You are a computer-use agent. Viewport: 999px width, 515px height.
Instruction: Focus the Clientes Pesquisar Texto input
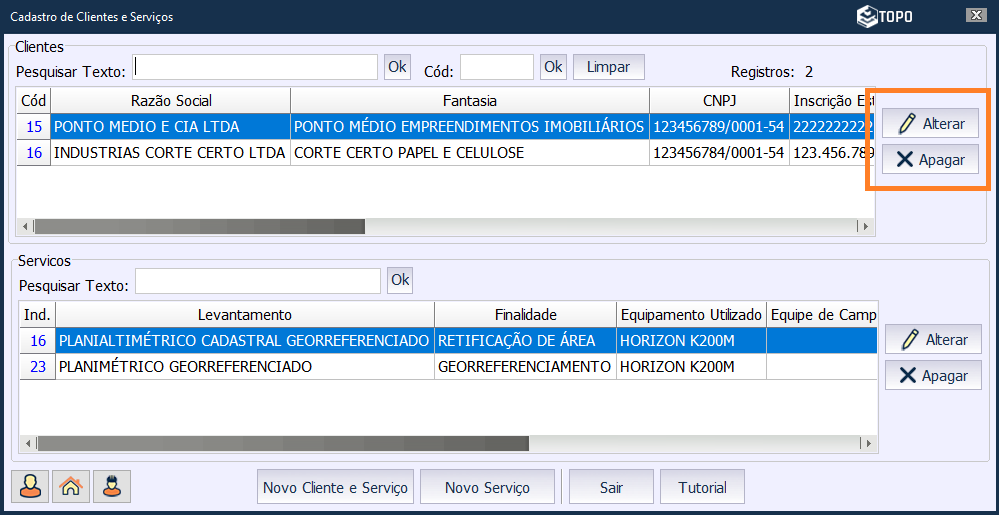click(255, 67)
